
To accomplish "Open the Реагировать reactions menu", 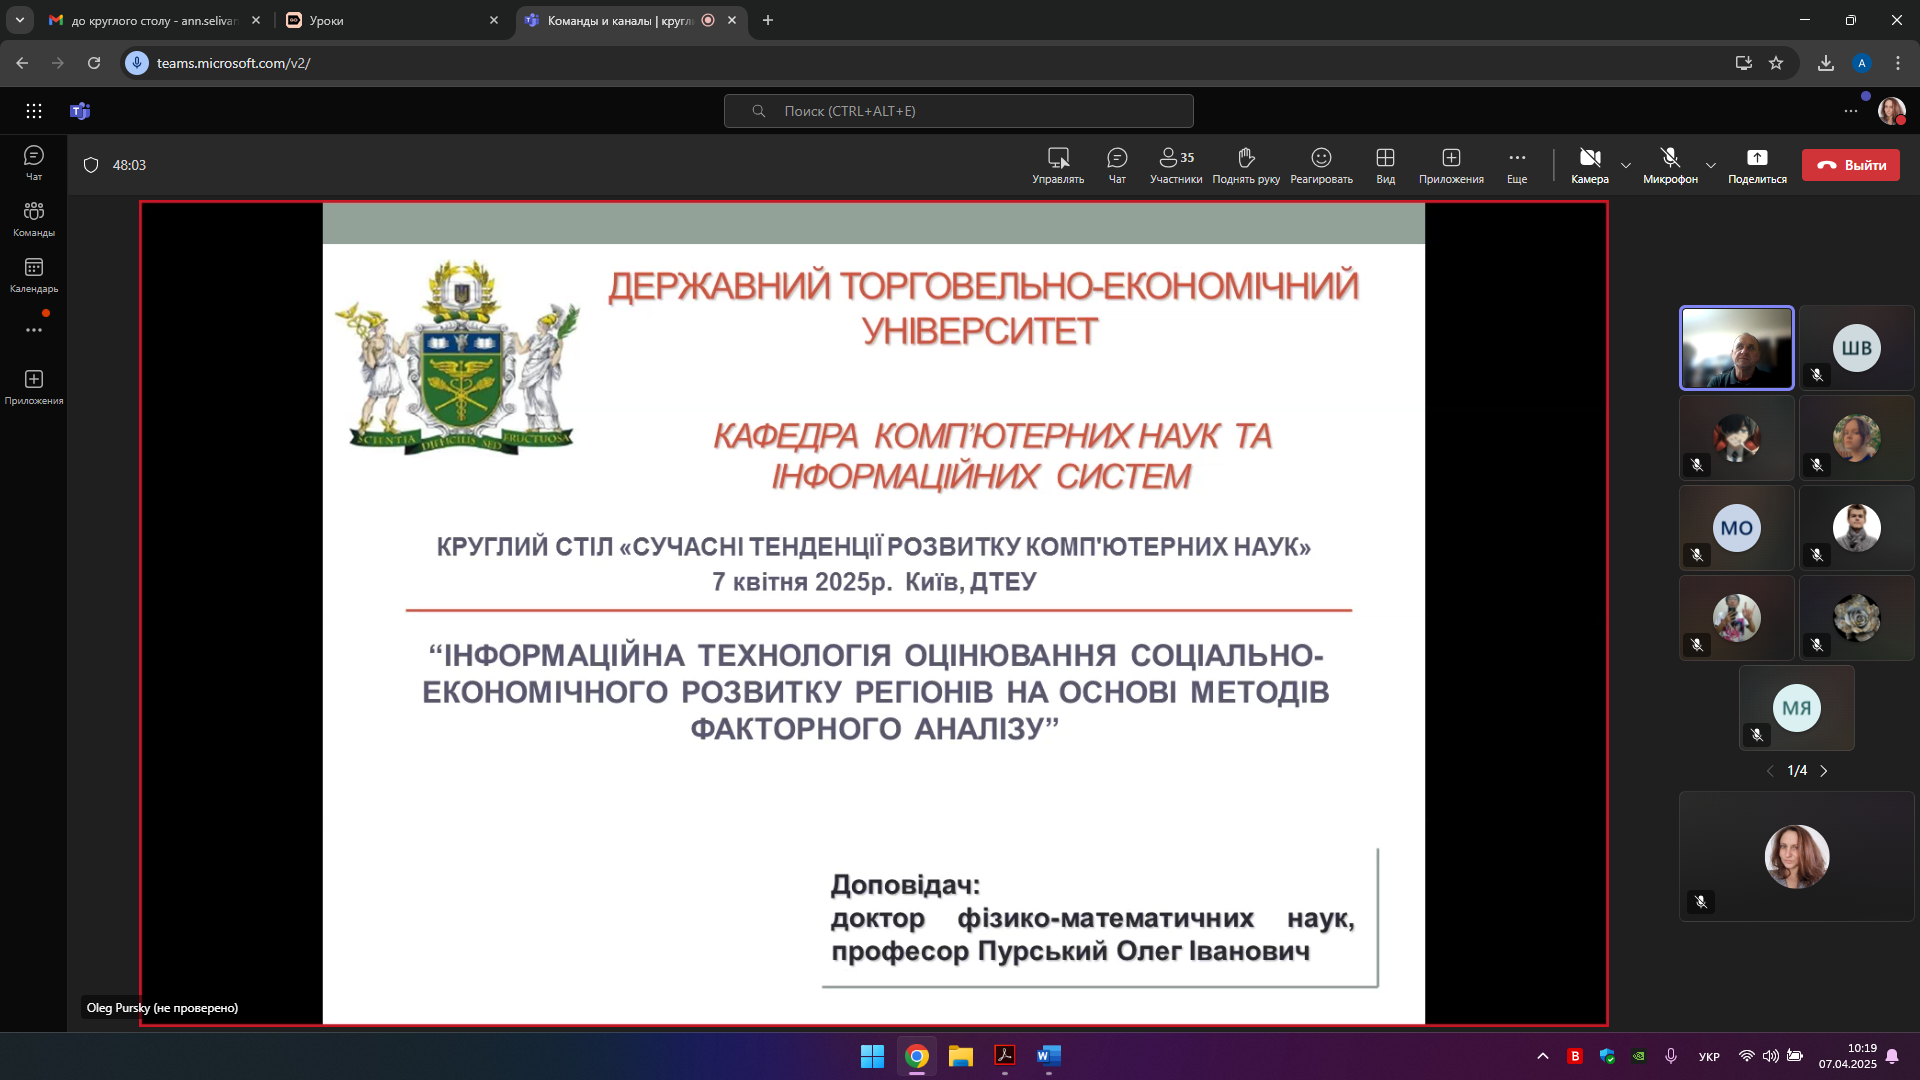I will click(x=1321, y=165).
